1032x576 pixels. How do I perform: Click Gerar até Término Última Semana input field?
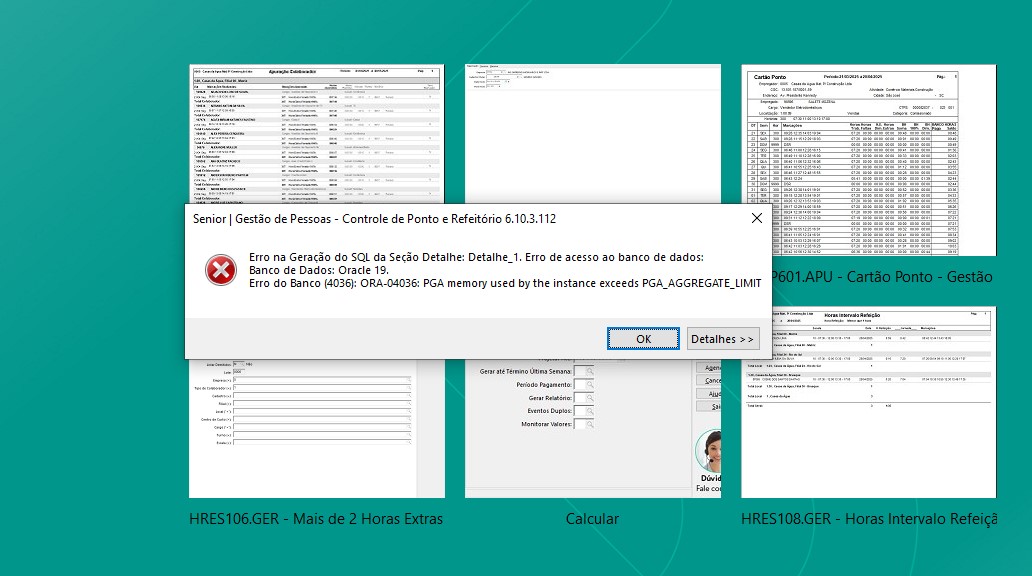point(580,371)
